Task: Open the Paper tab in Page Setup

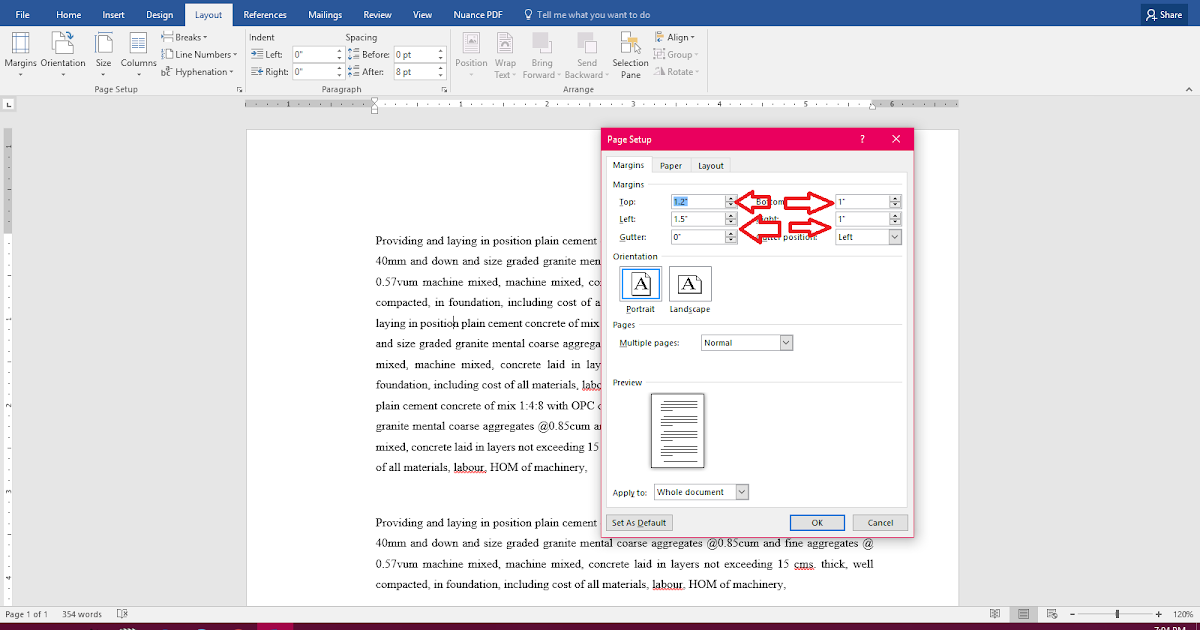Action: (x=671, y=166)
